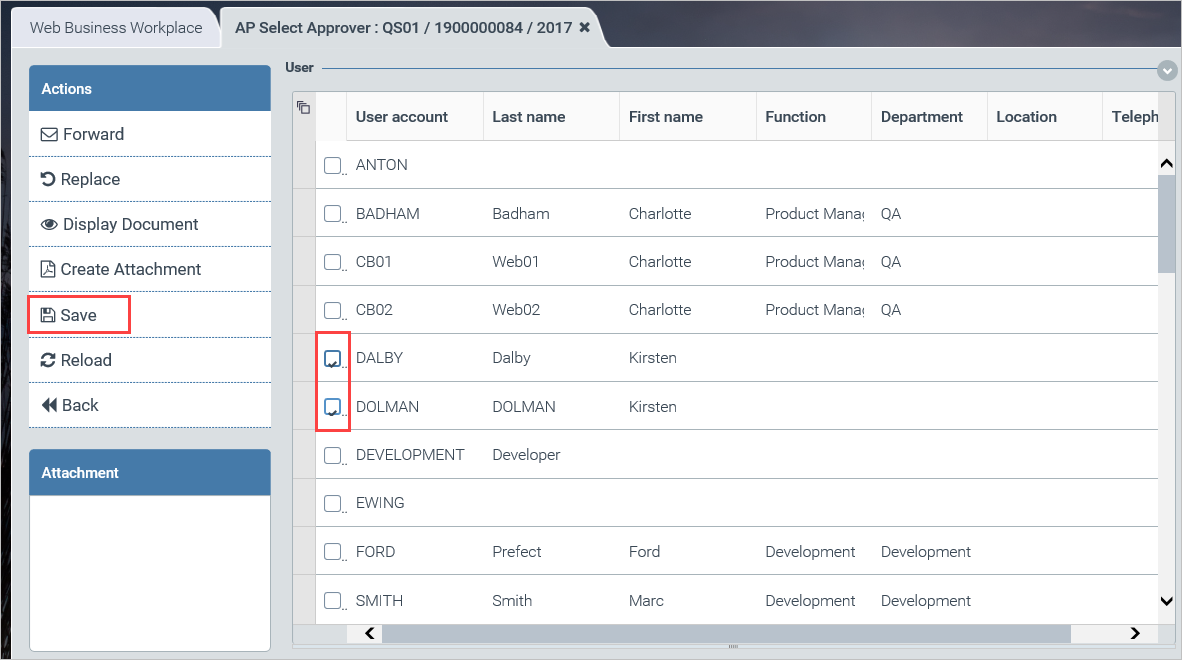Click the Back double-arrow icon

pos(48,405)
